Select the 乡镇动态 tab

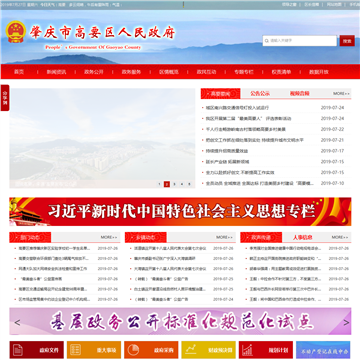[x=146, y=237]
